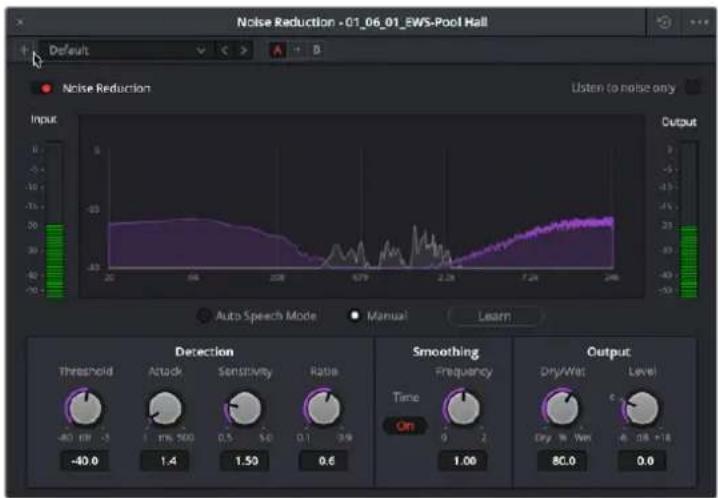Click the Ratio knob
The width and height of the screenshot is (718, 498).
[323, 407]
